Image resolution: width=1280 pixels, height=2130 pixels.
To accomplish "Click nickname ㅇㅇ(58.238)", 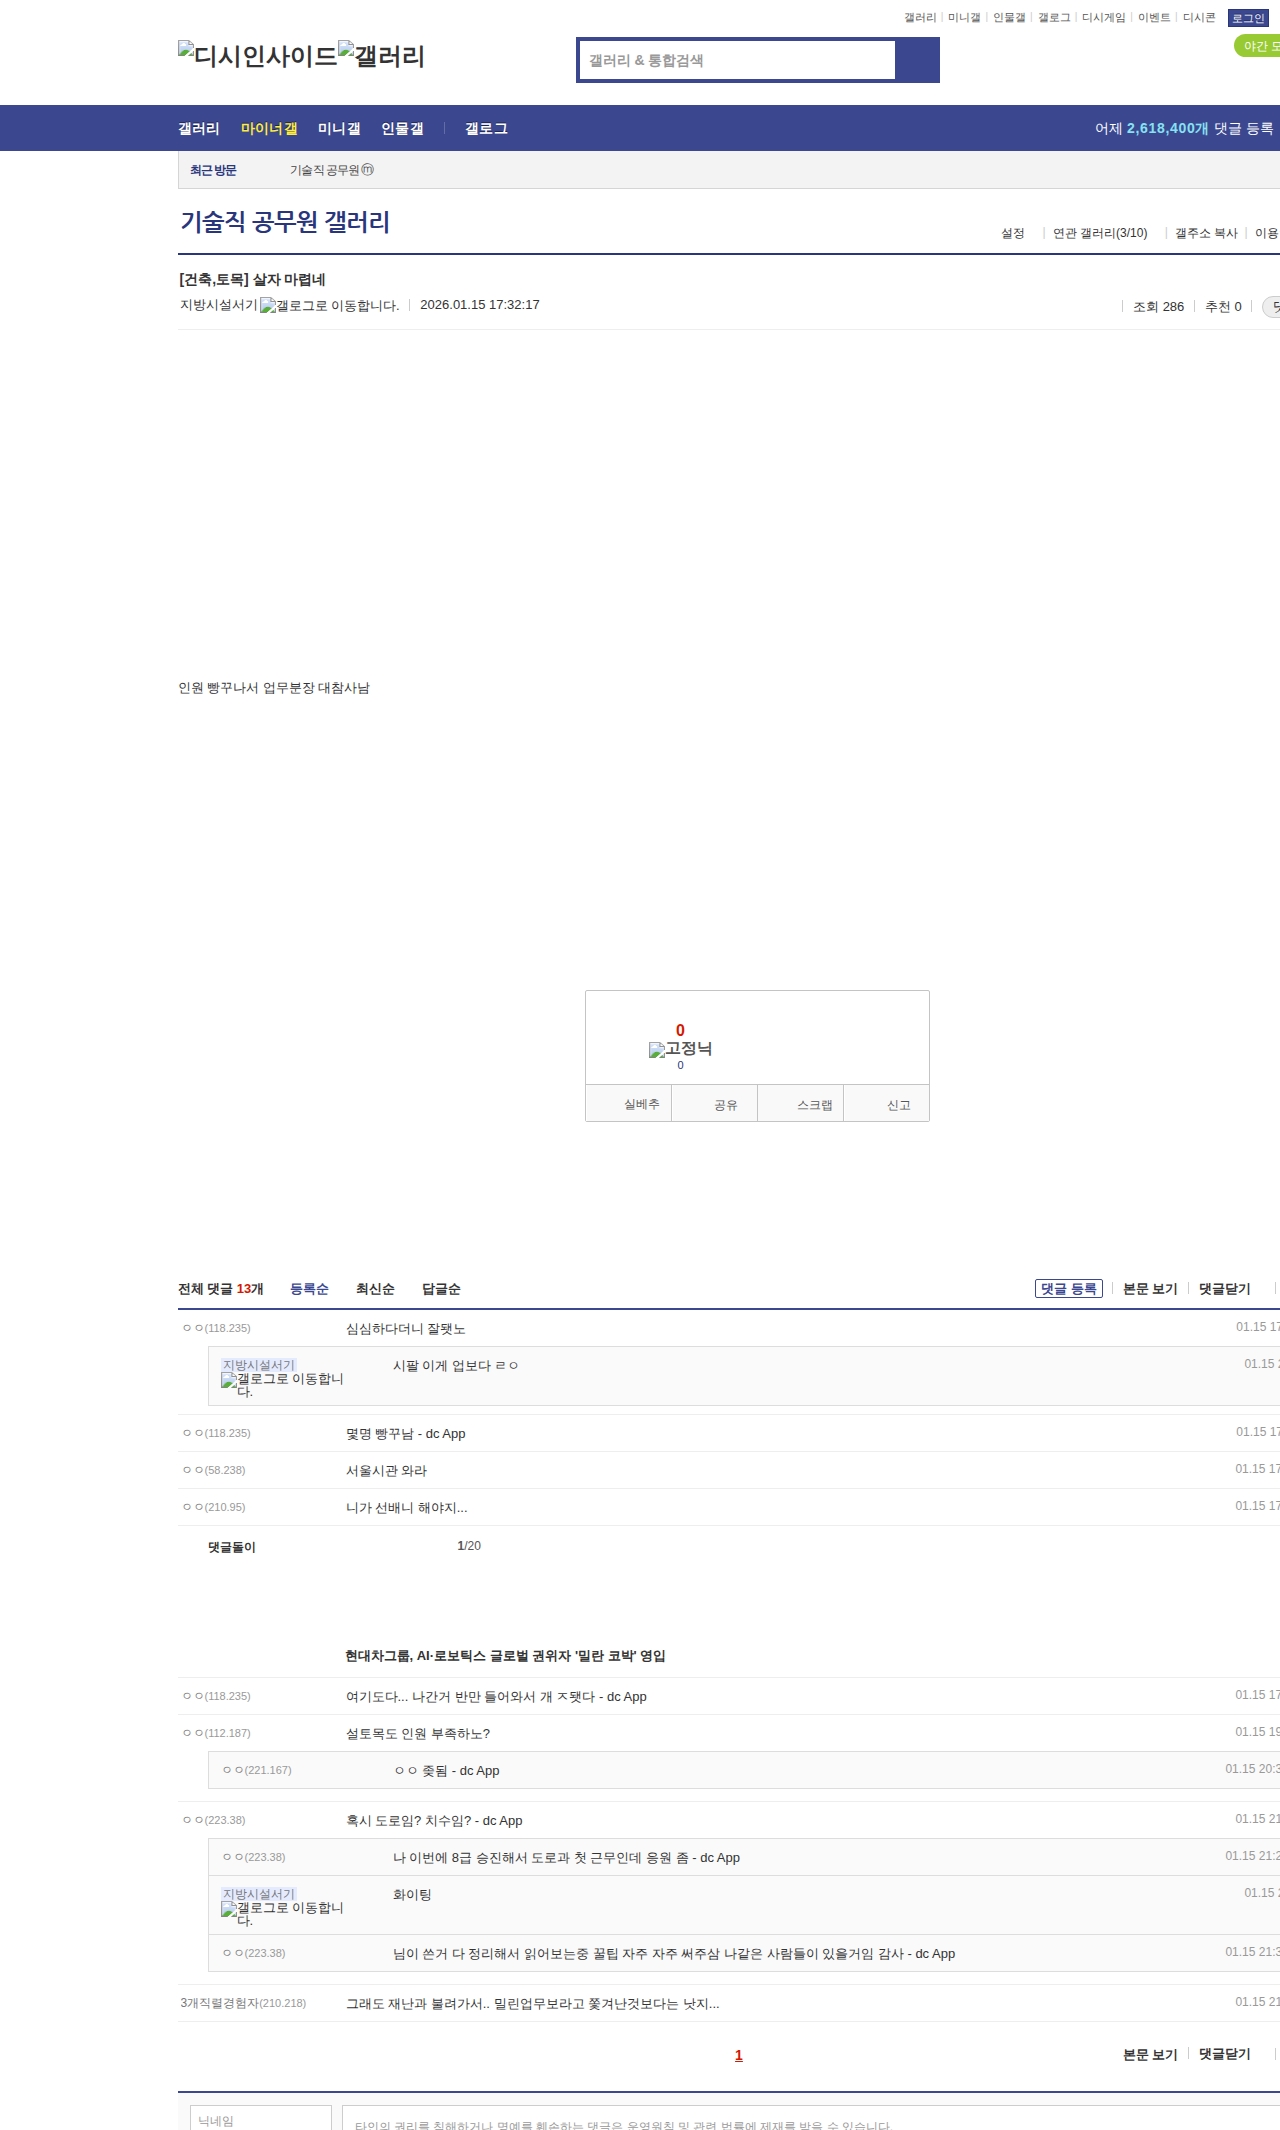I will (x=214, y=1470).
